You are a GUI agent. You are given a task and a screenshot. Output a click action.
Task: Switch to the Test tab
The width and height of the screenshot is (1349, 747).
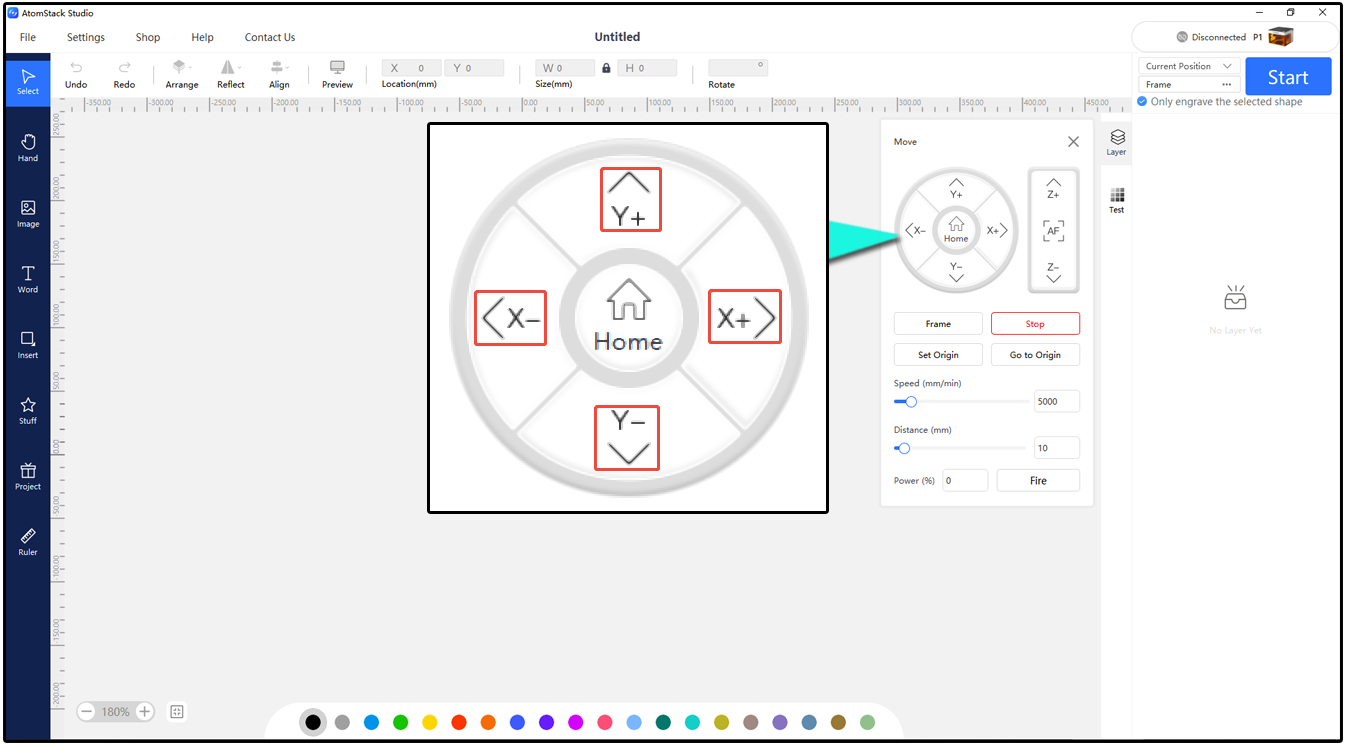point(1117,200)
